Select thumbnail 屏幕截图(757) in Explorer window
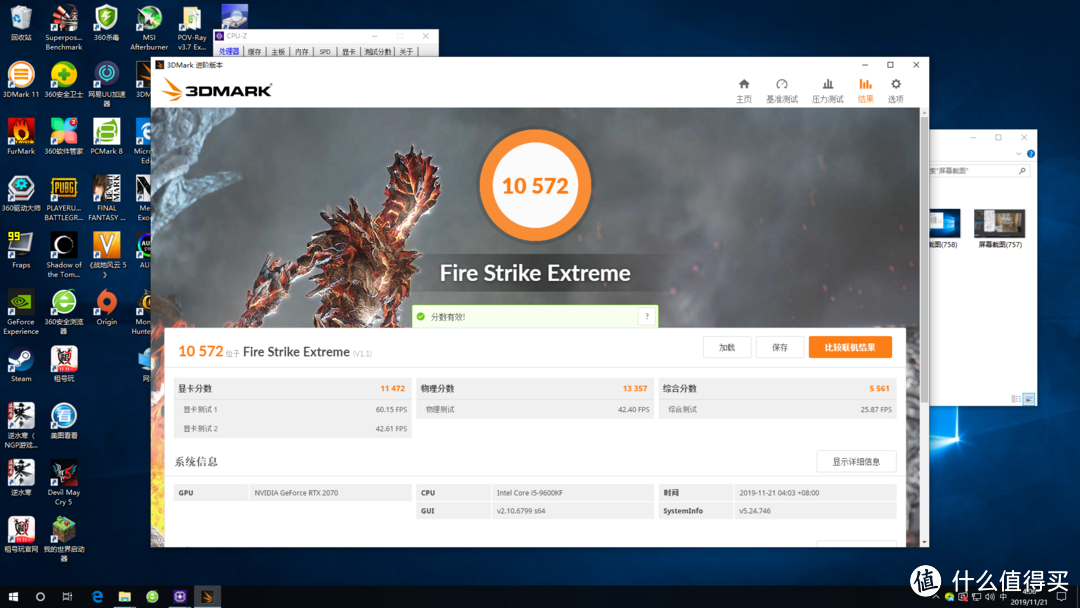Image resolution: width=1080 pixels, height=608 pixels. click(999, 229)
